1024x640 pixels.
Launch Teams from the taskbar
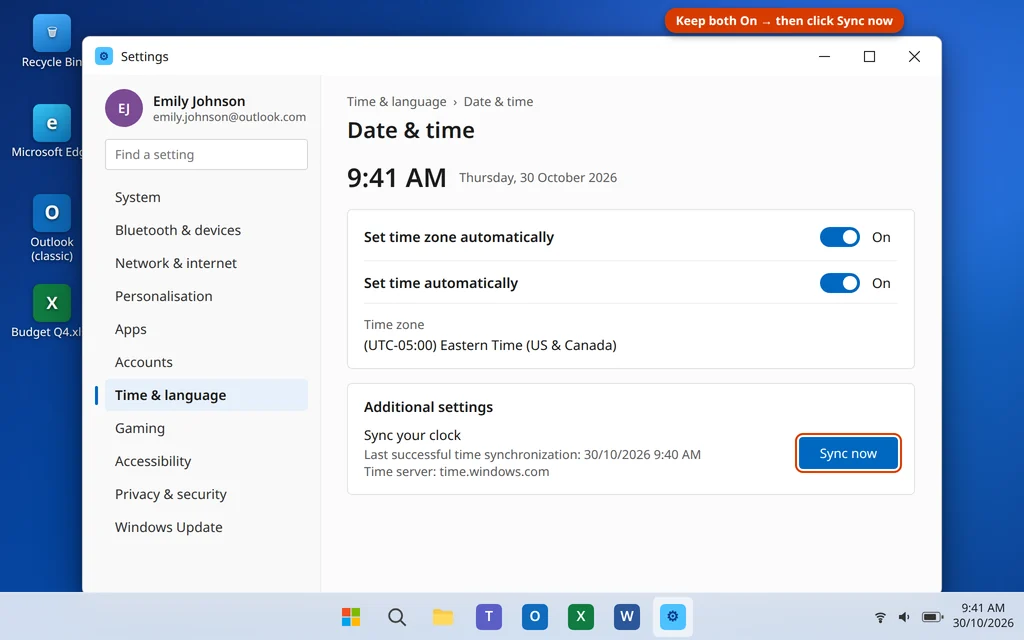(488, 616)
